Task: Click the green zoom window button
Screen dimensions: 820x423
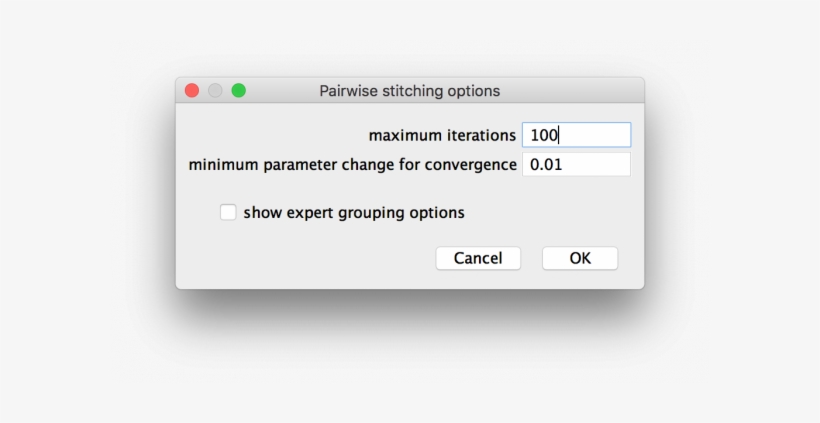Action: coord(239,91)
